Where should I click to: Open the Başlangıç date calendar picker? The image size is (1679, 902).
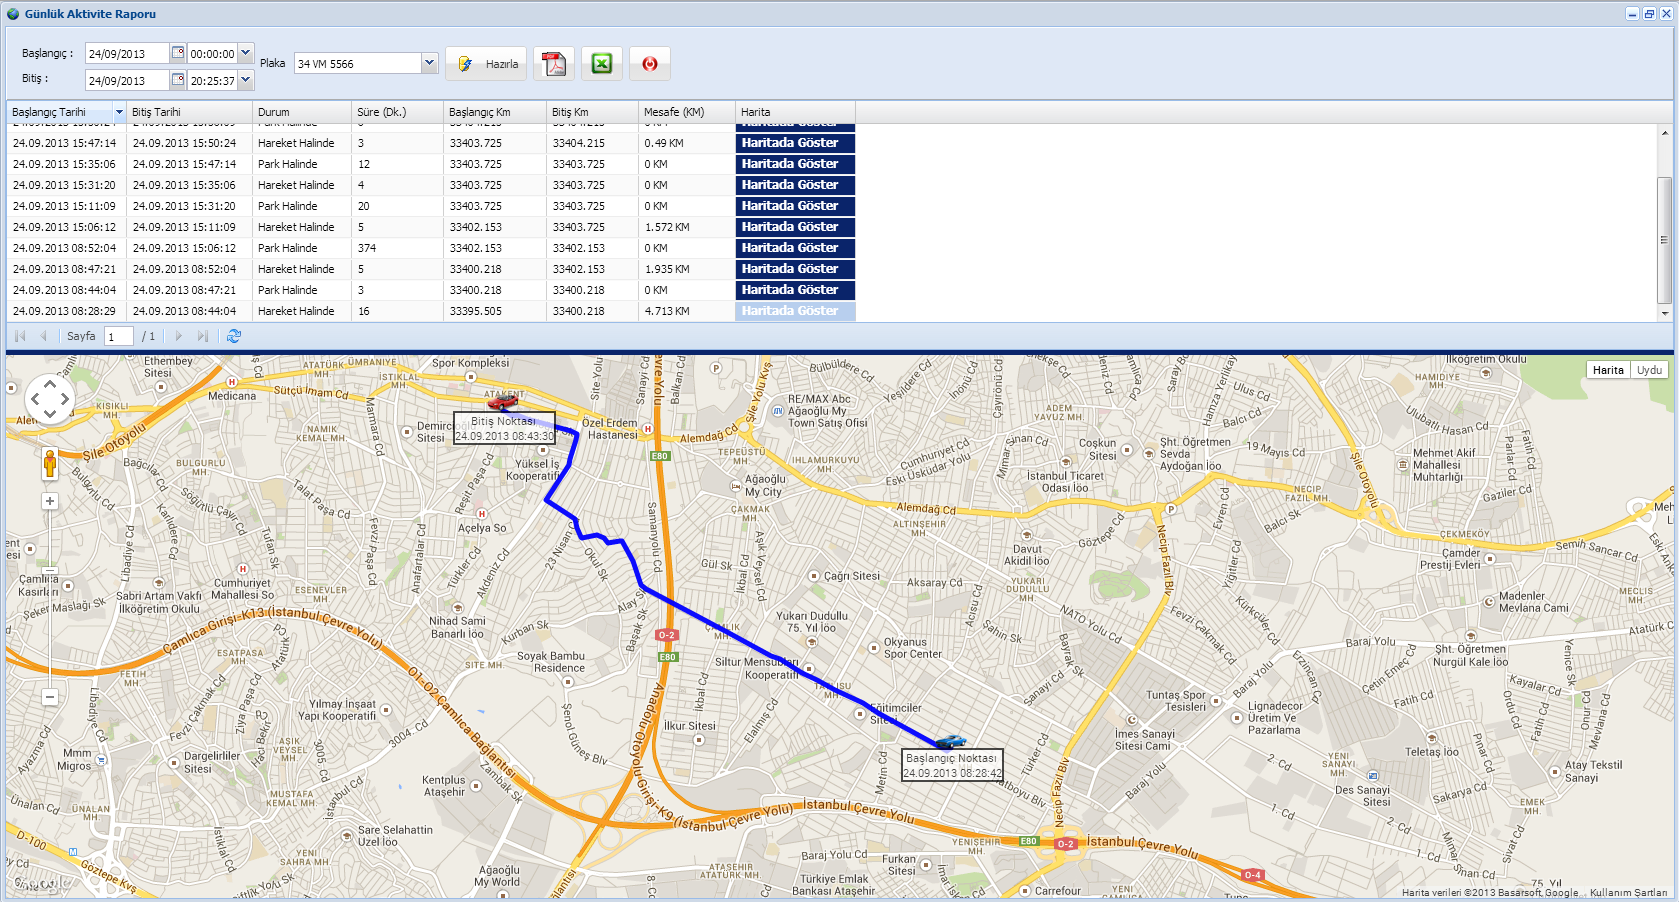pyautogui.click(x=178, y=53)
